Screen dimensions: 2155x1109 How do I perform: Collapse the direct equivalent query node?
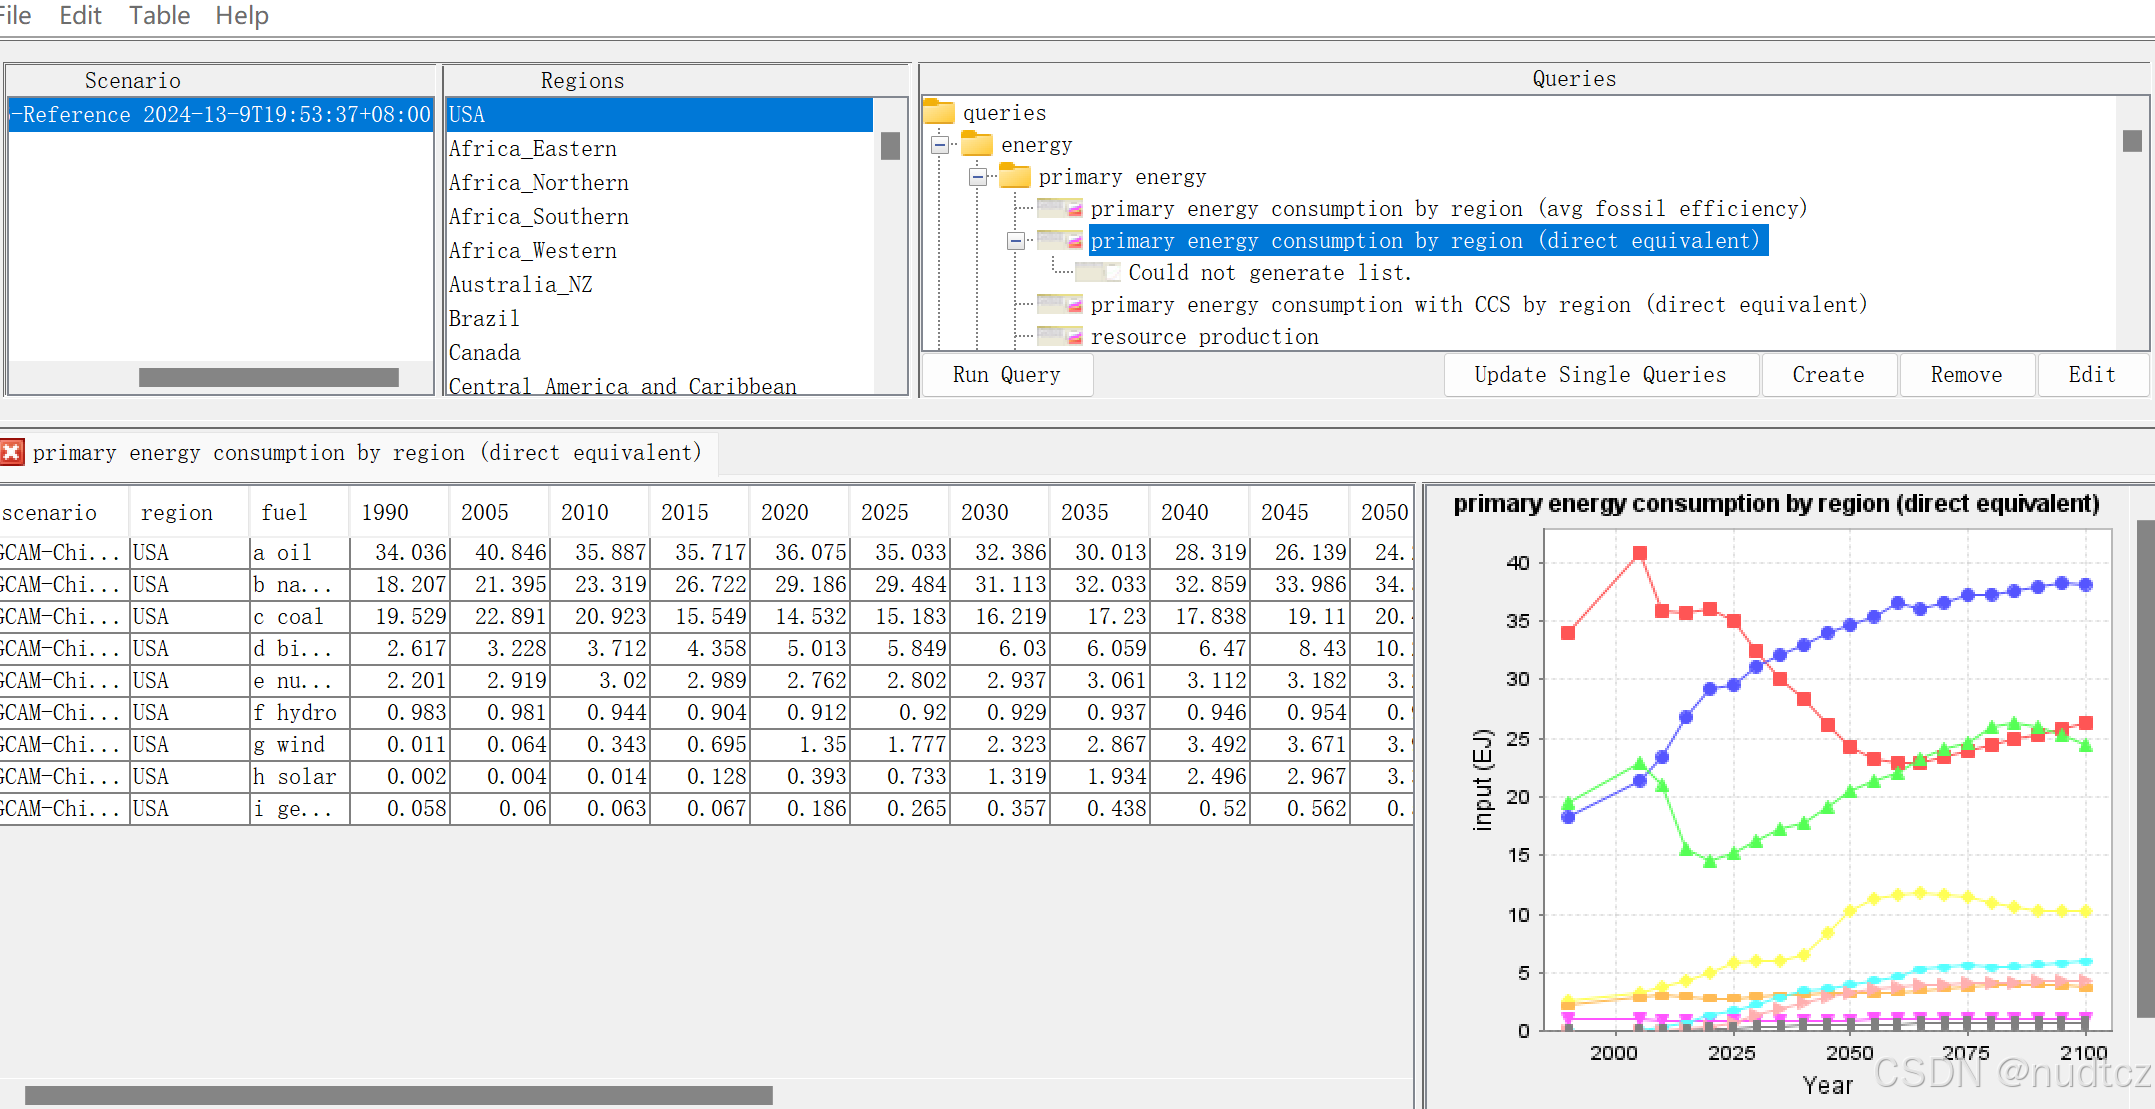pos(1016,241)
